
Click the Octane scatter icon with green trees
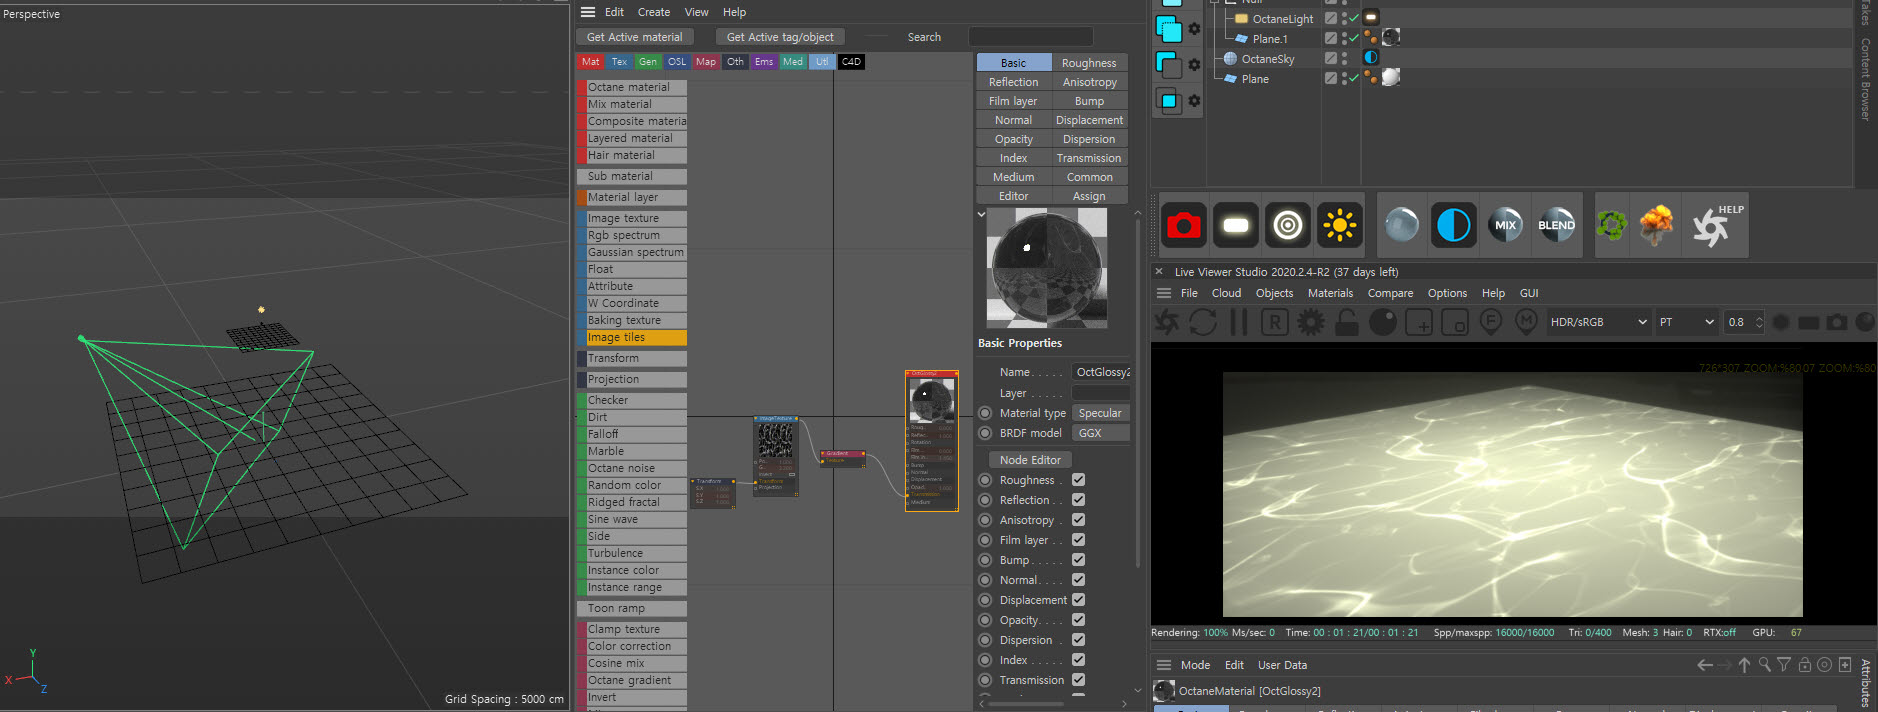coord(1611,225)
